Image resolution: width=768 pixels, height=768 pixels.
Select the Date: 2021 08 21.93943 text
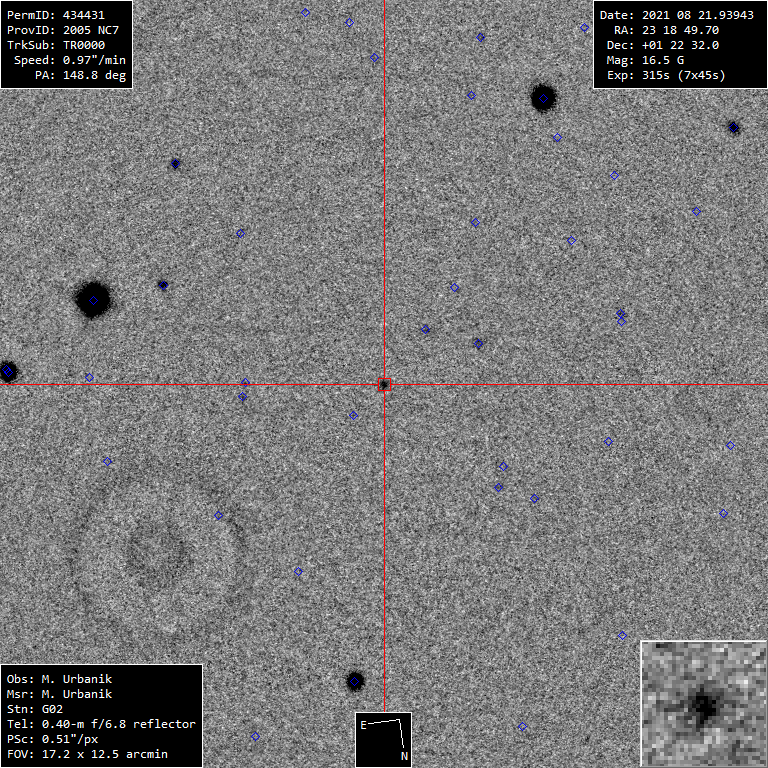pyautogui.click(x=676, y=15)
